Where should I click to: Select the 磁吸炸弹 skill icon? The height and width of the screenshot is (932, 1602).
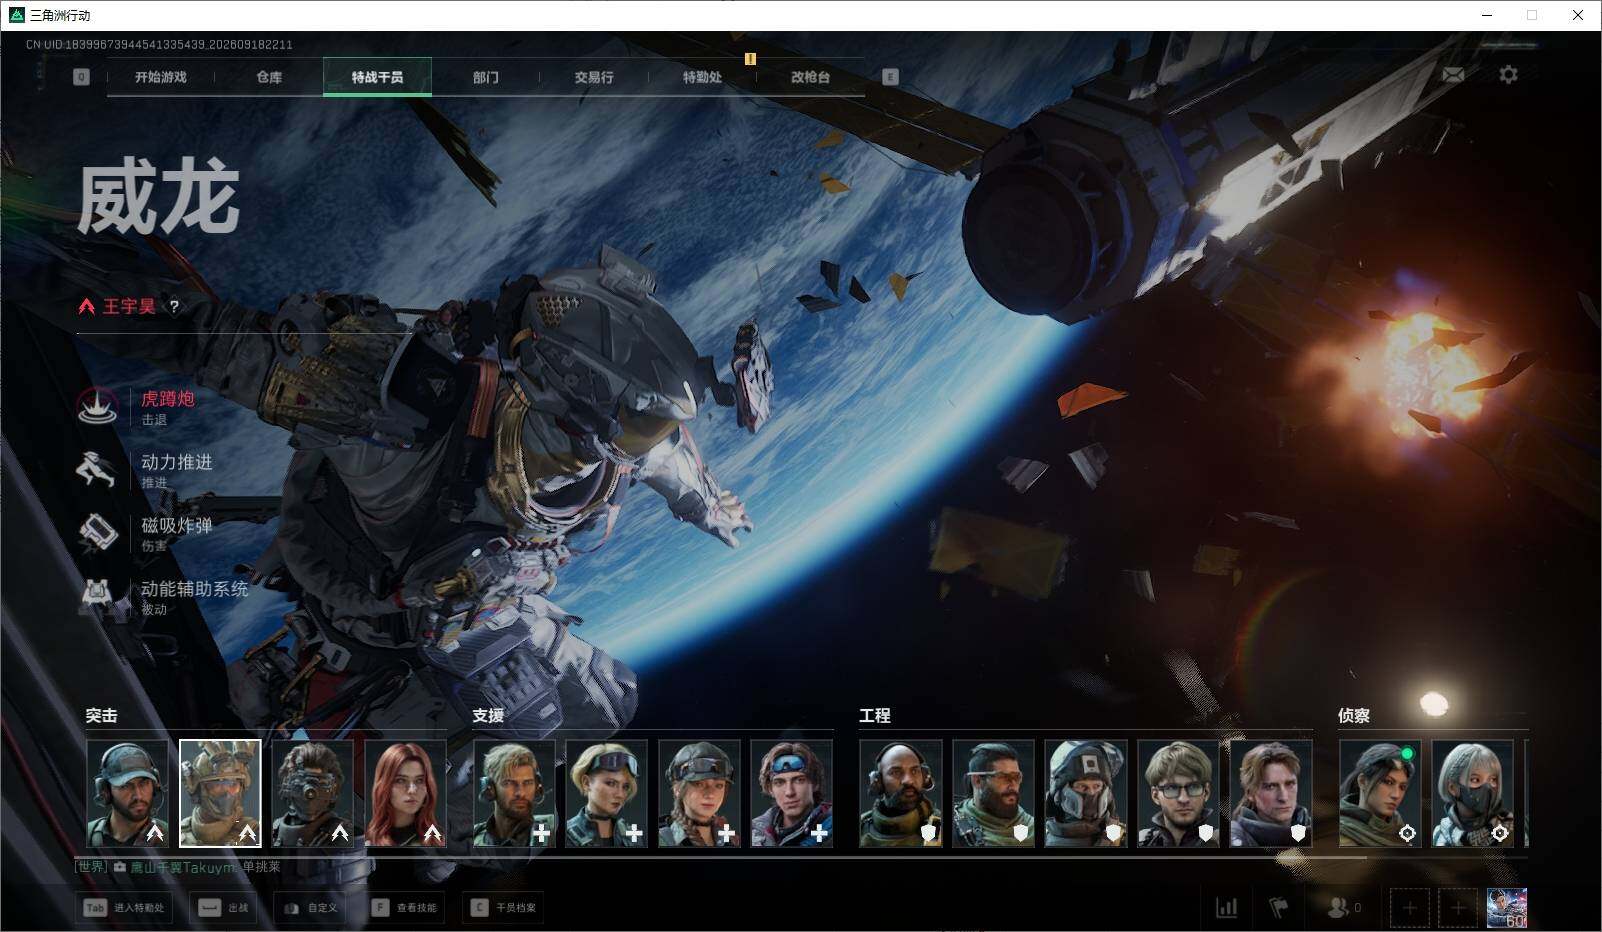tap(98, 533)
